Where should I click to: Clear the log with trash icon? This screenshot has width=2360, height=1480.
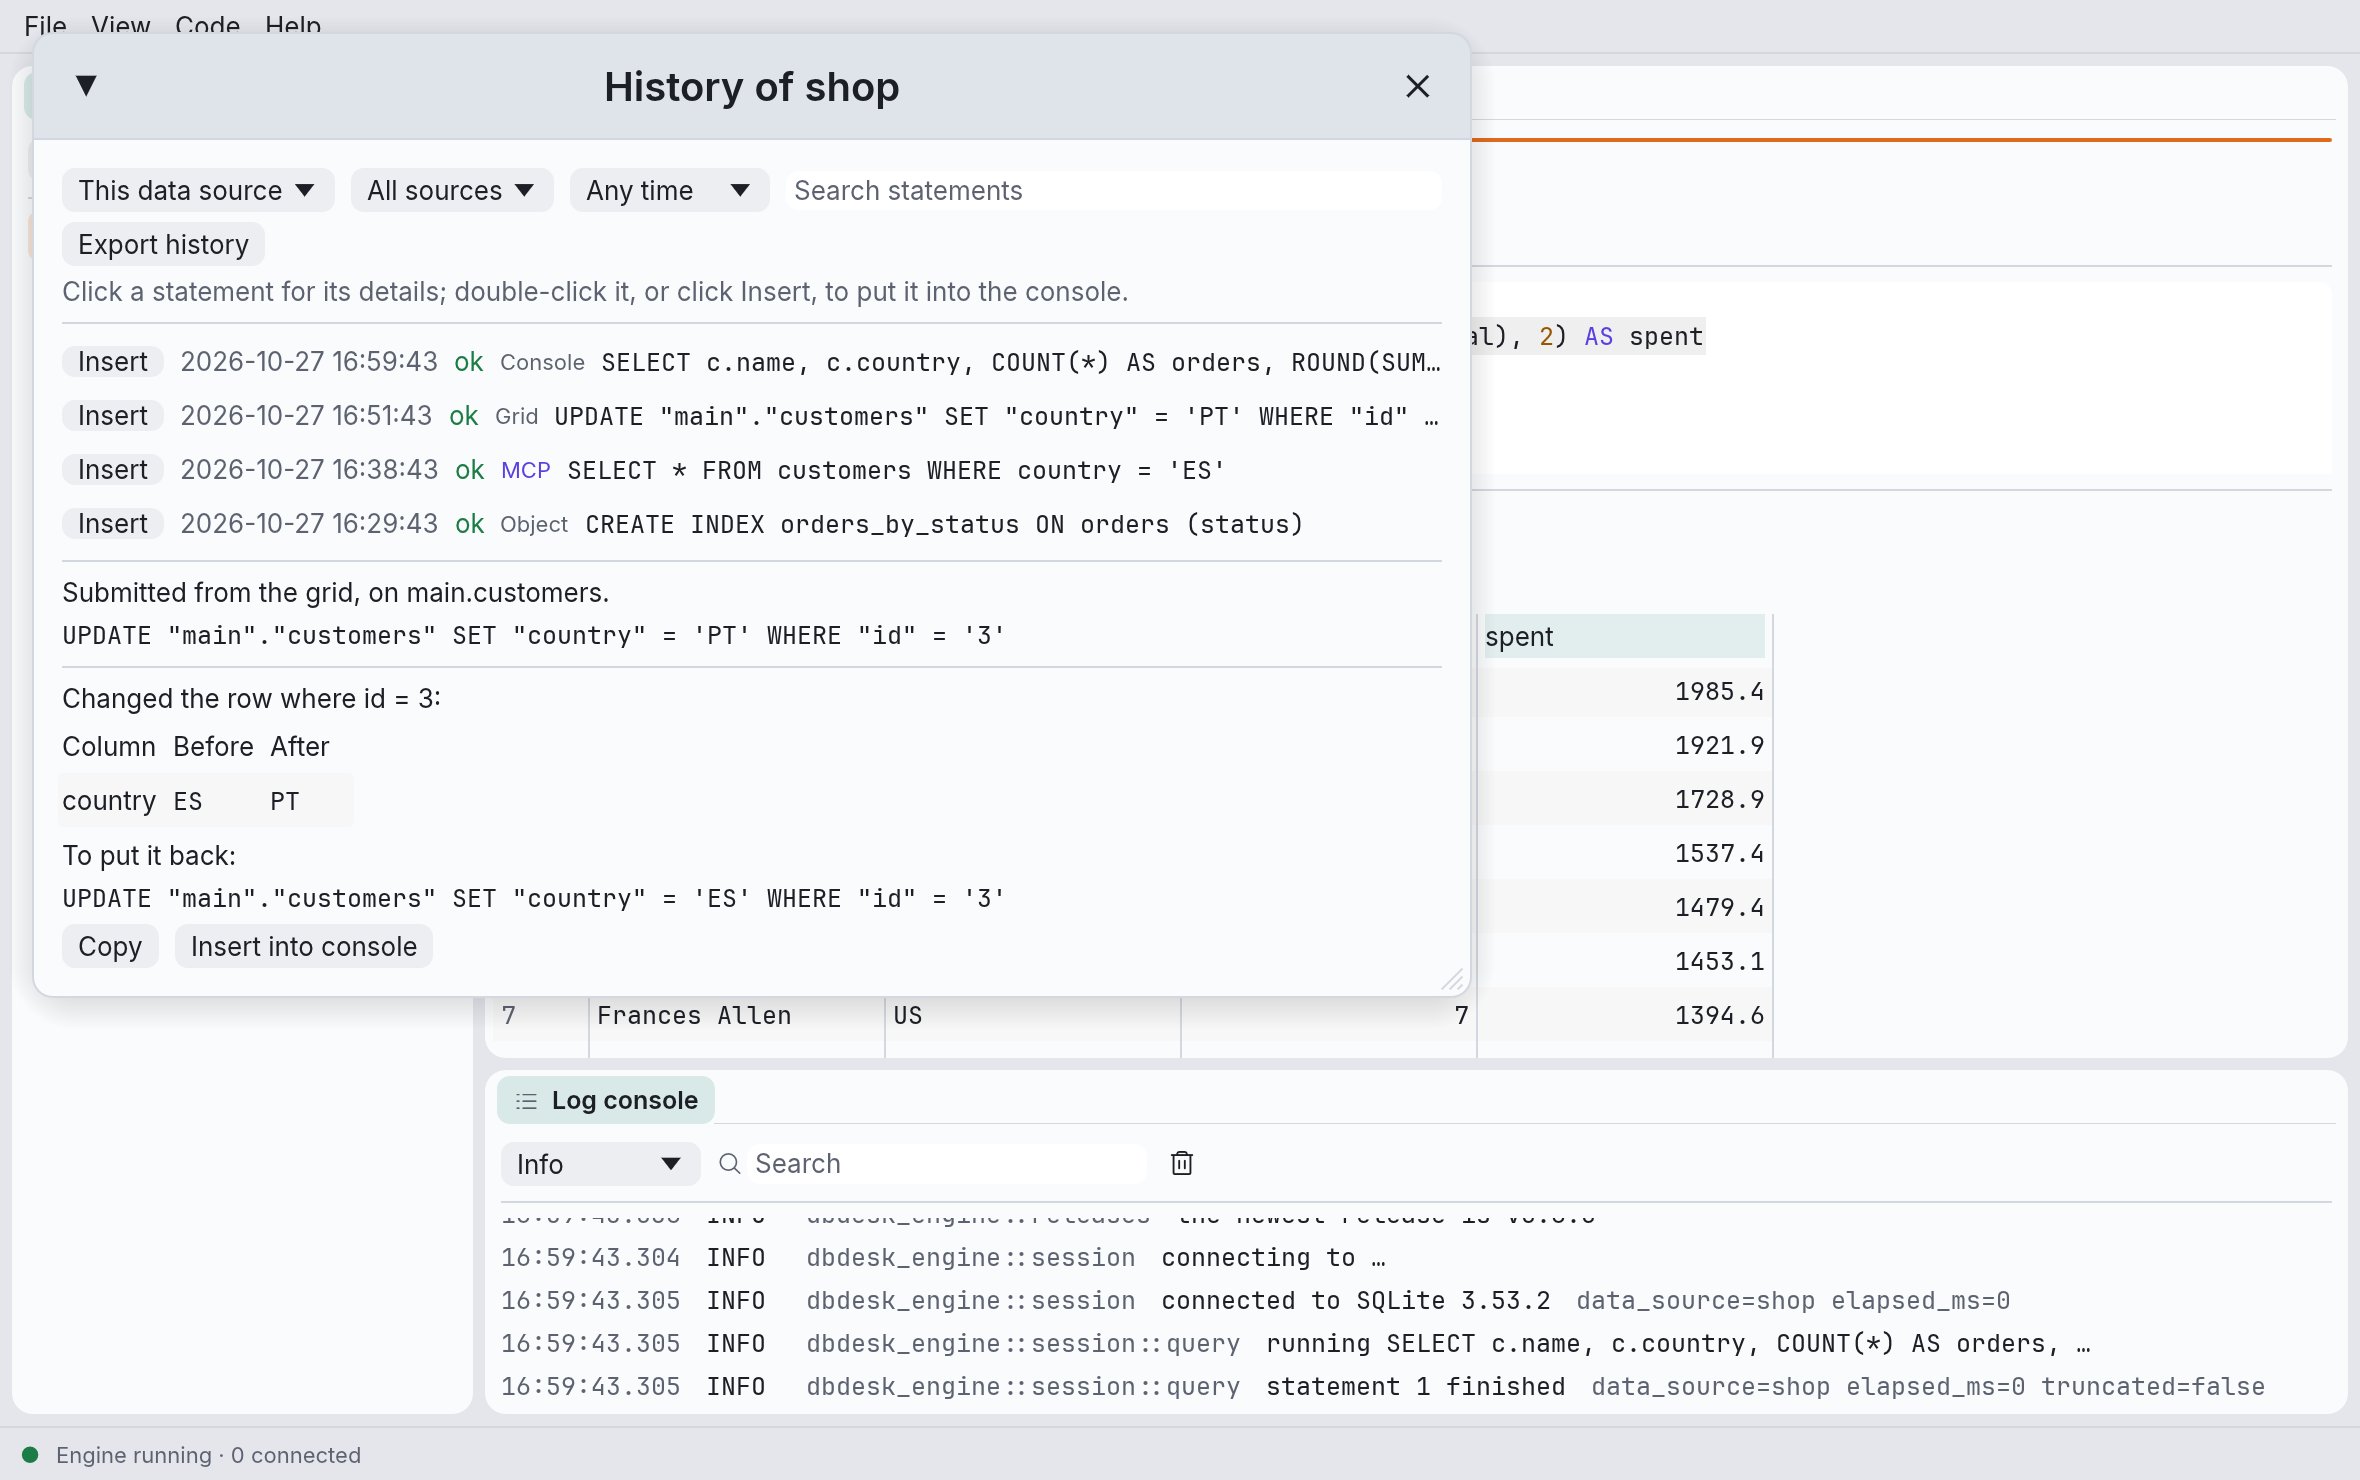[1182, 1164]
